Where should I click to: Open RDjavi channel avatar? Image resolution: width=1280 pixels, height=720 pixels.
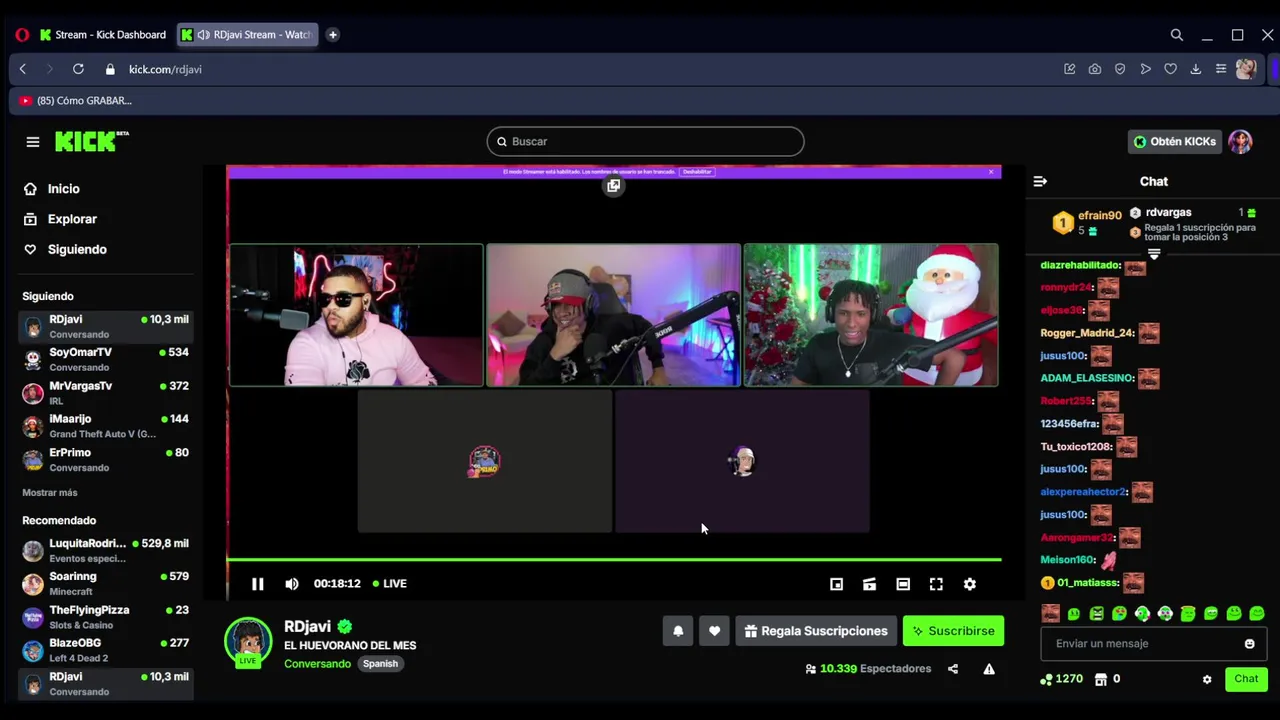click(248, 643)
